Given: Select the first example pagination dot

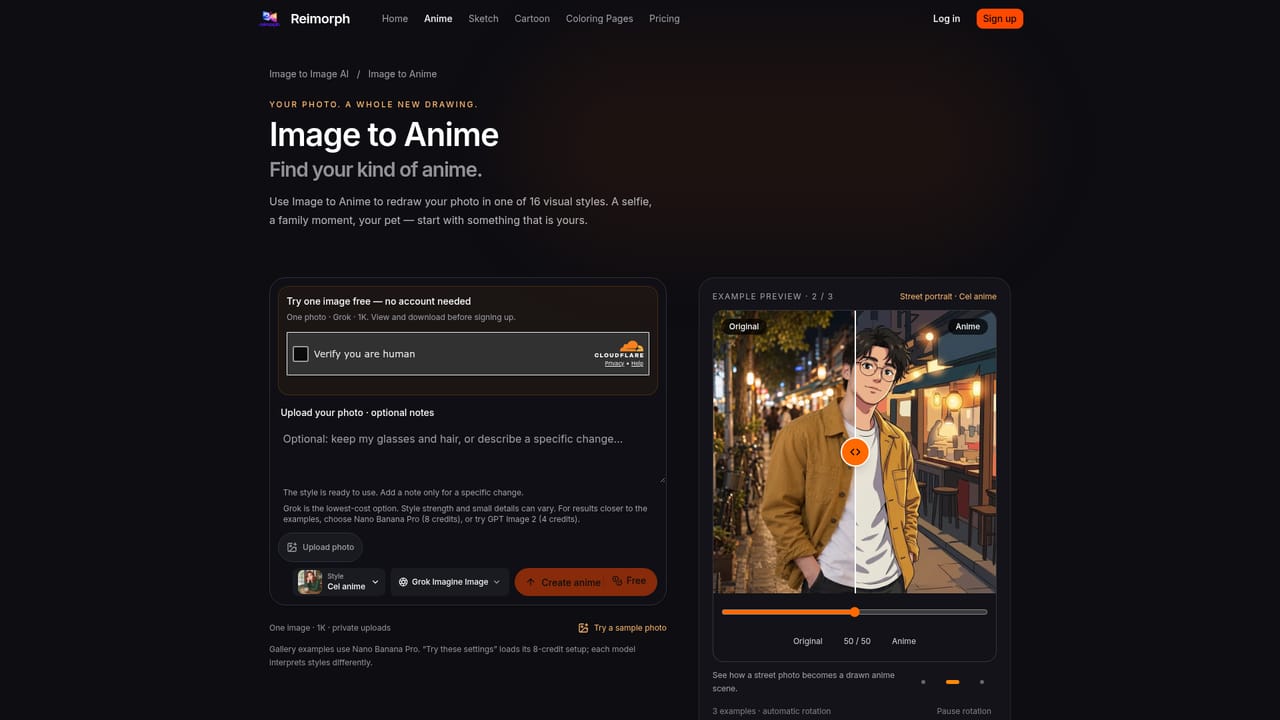Looking at the screenshot, I should tap(923, 682).
